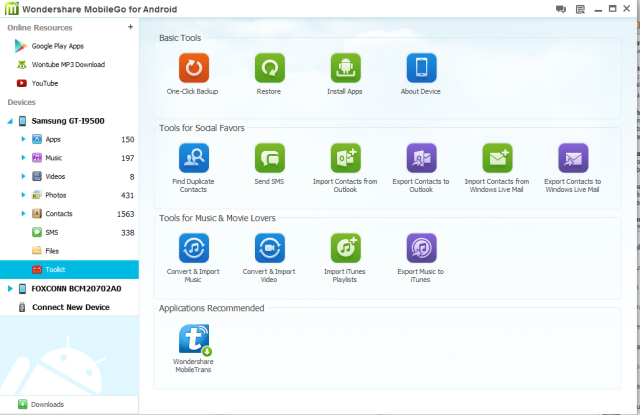Open the menu list icon in title bar
The height and width of the screenshot is (415, 640).
(580, 9)
